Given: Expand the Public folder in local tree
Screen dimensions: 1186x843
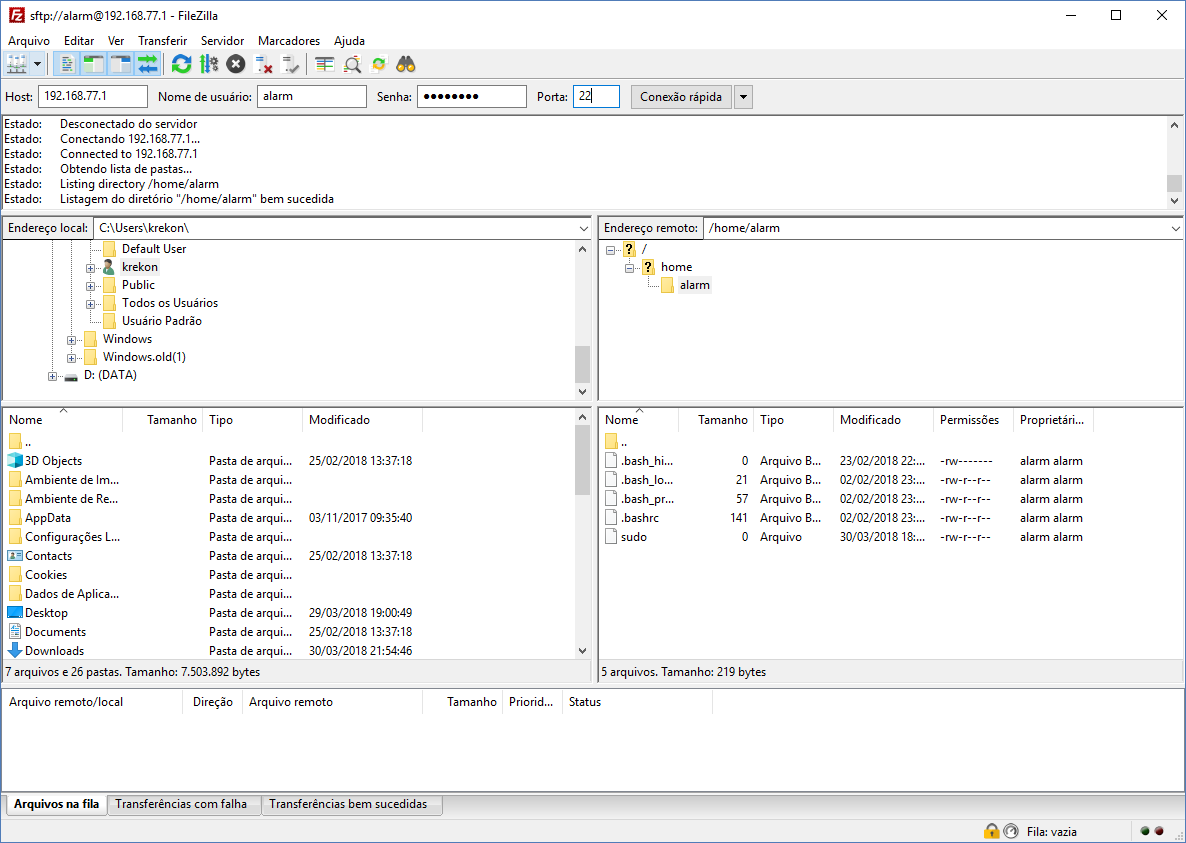Looking at the screenshot, I should [90, 286].
